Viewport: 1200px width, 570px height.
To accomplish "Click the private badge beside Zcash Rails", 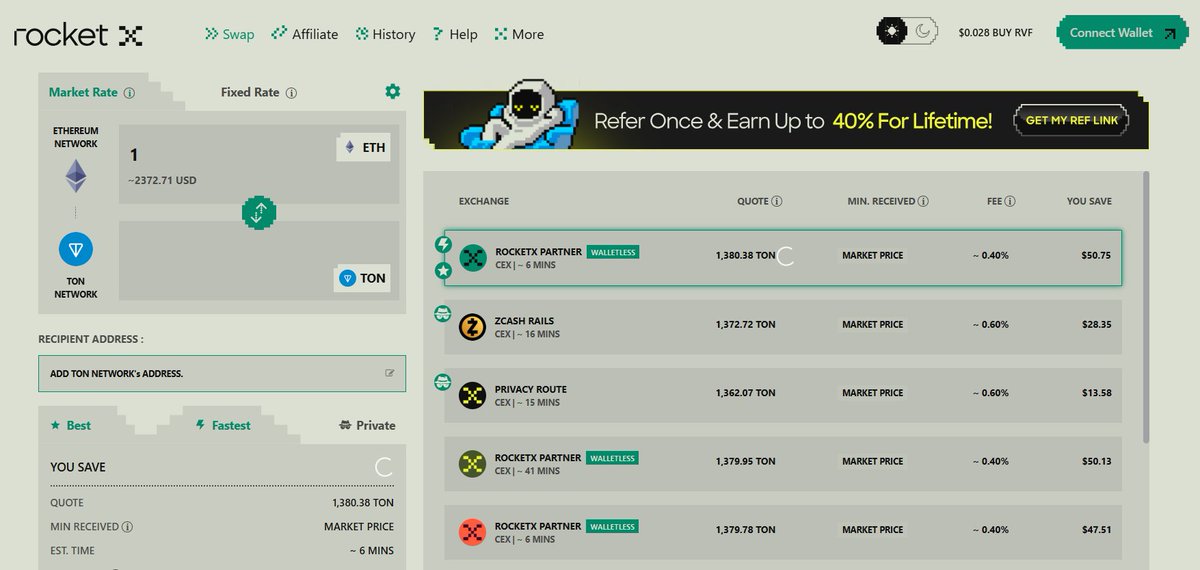I will point(444,312).
